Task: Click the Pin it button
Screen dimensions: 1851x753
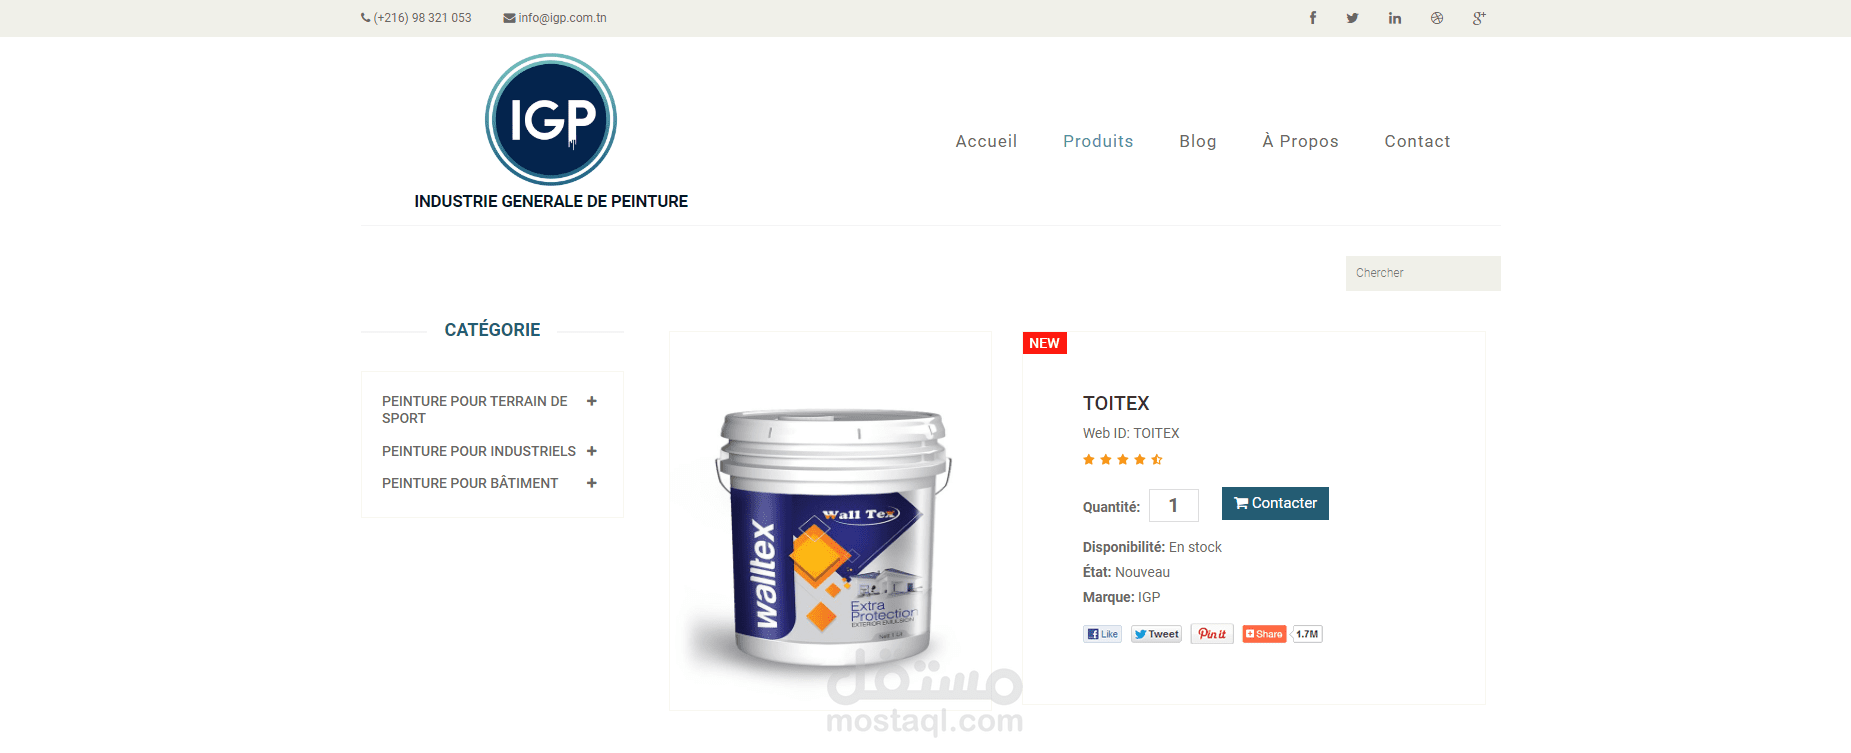Action: pyautogui.click(x=1212, y=634)
